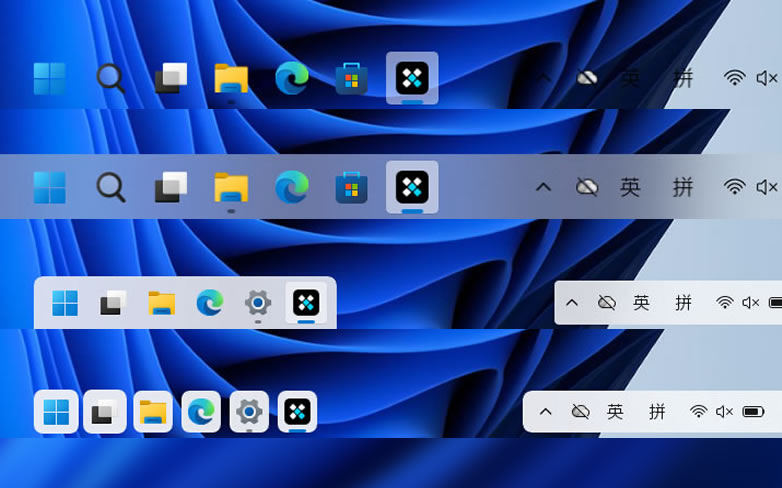
Task: Open Start menu on the gray blurred taskbar
Action: point(49,188)
